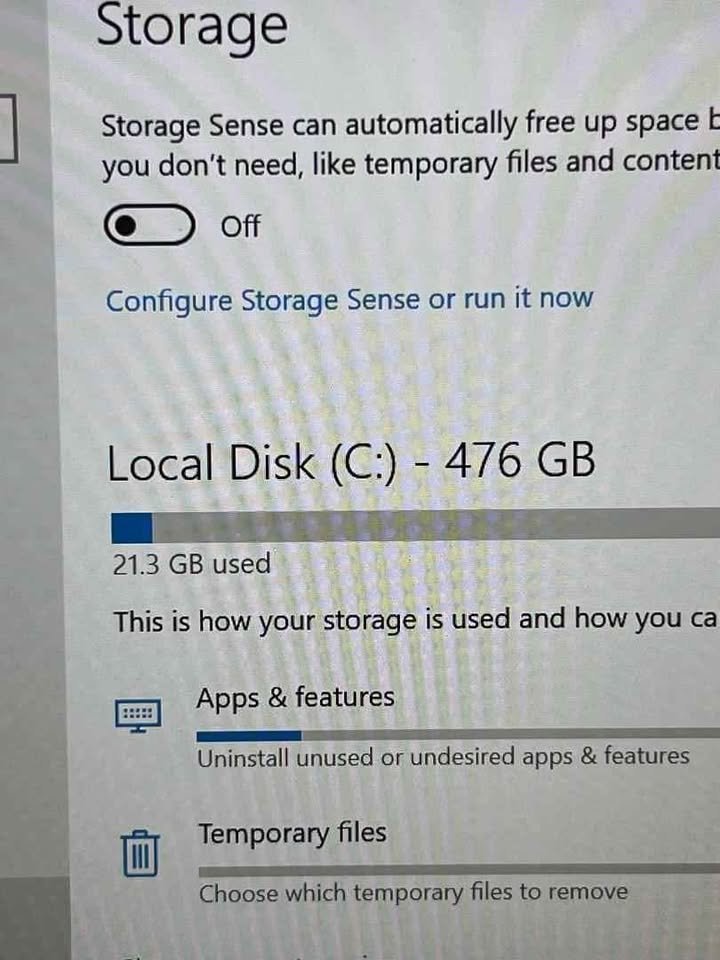The height and width of the screenshot is (960, 720).
Task: Click the Local Disk (C:) - 476 GB heading
Action: (351, 463)
